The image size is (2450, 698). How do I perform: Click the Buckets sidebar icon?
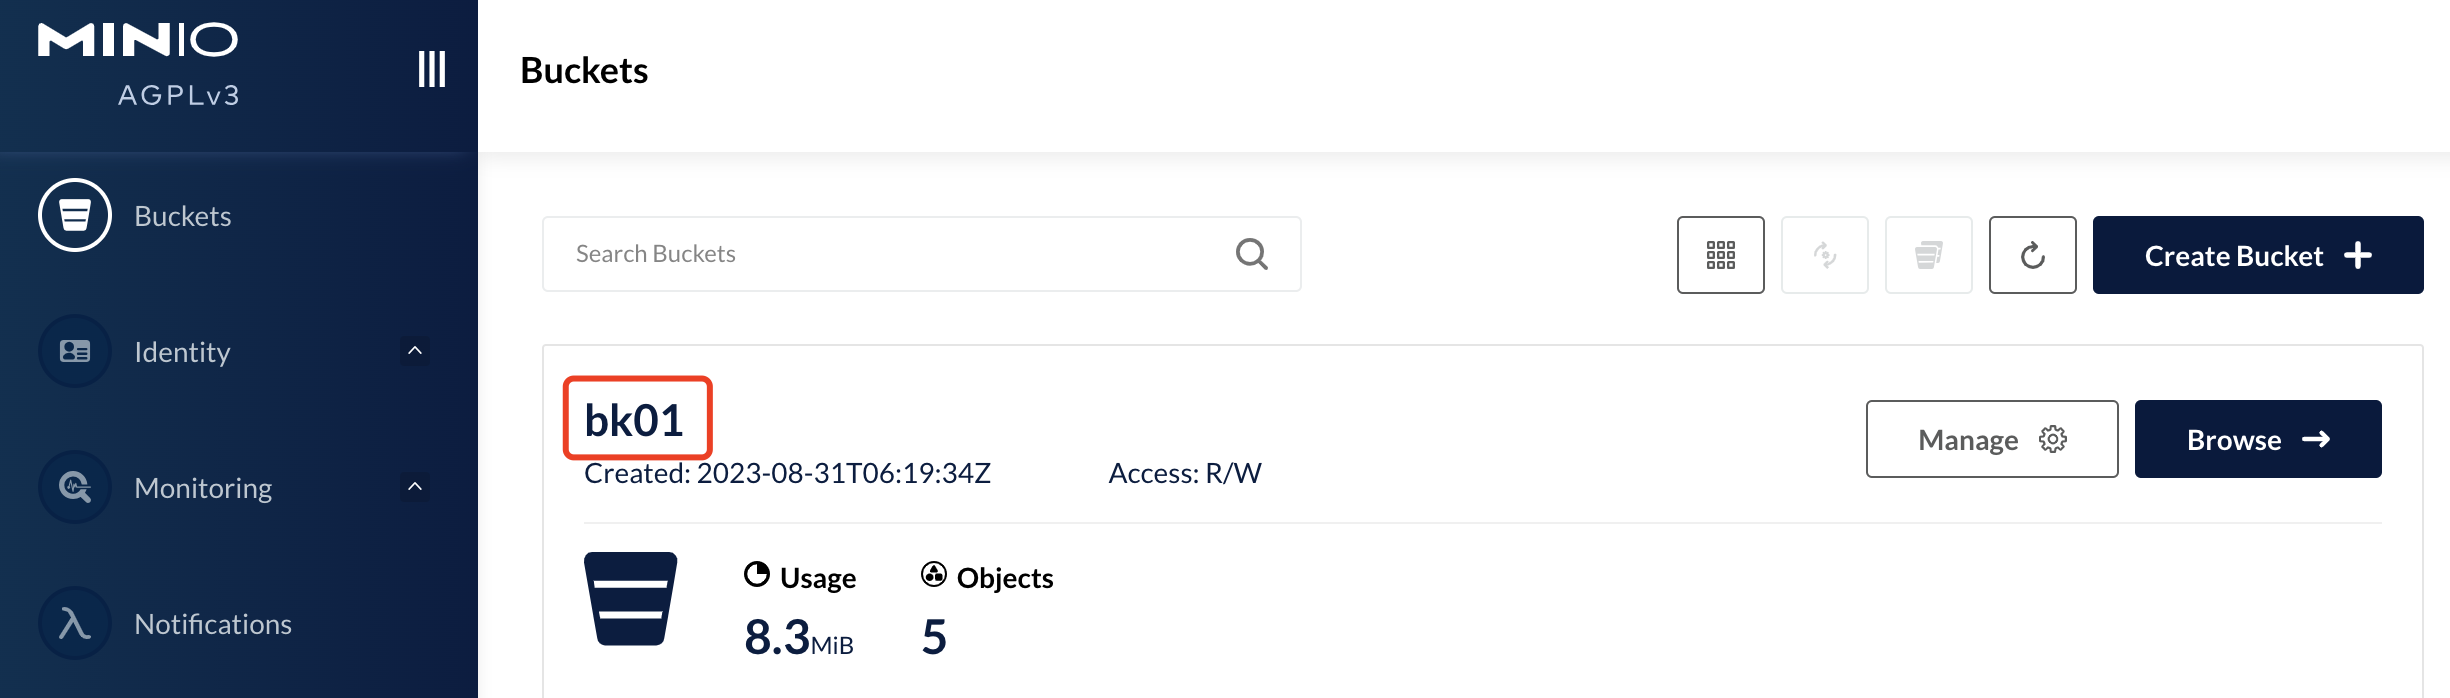[x=75, y=215]
